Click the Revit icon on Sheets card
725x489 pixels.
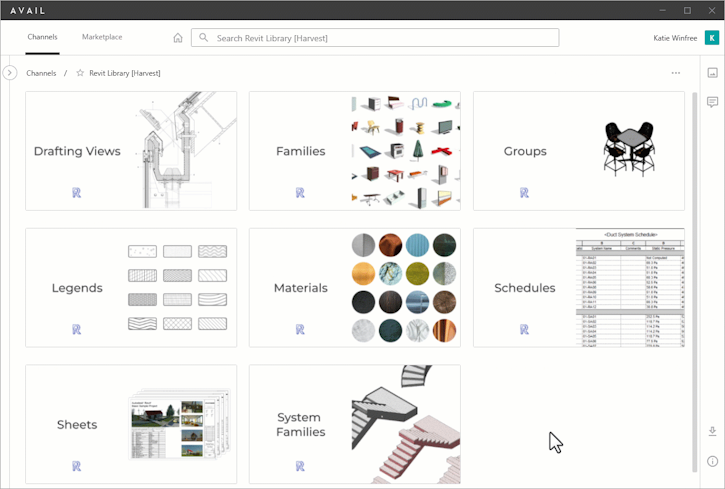[x=77, y=466]
